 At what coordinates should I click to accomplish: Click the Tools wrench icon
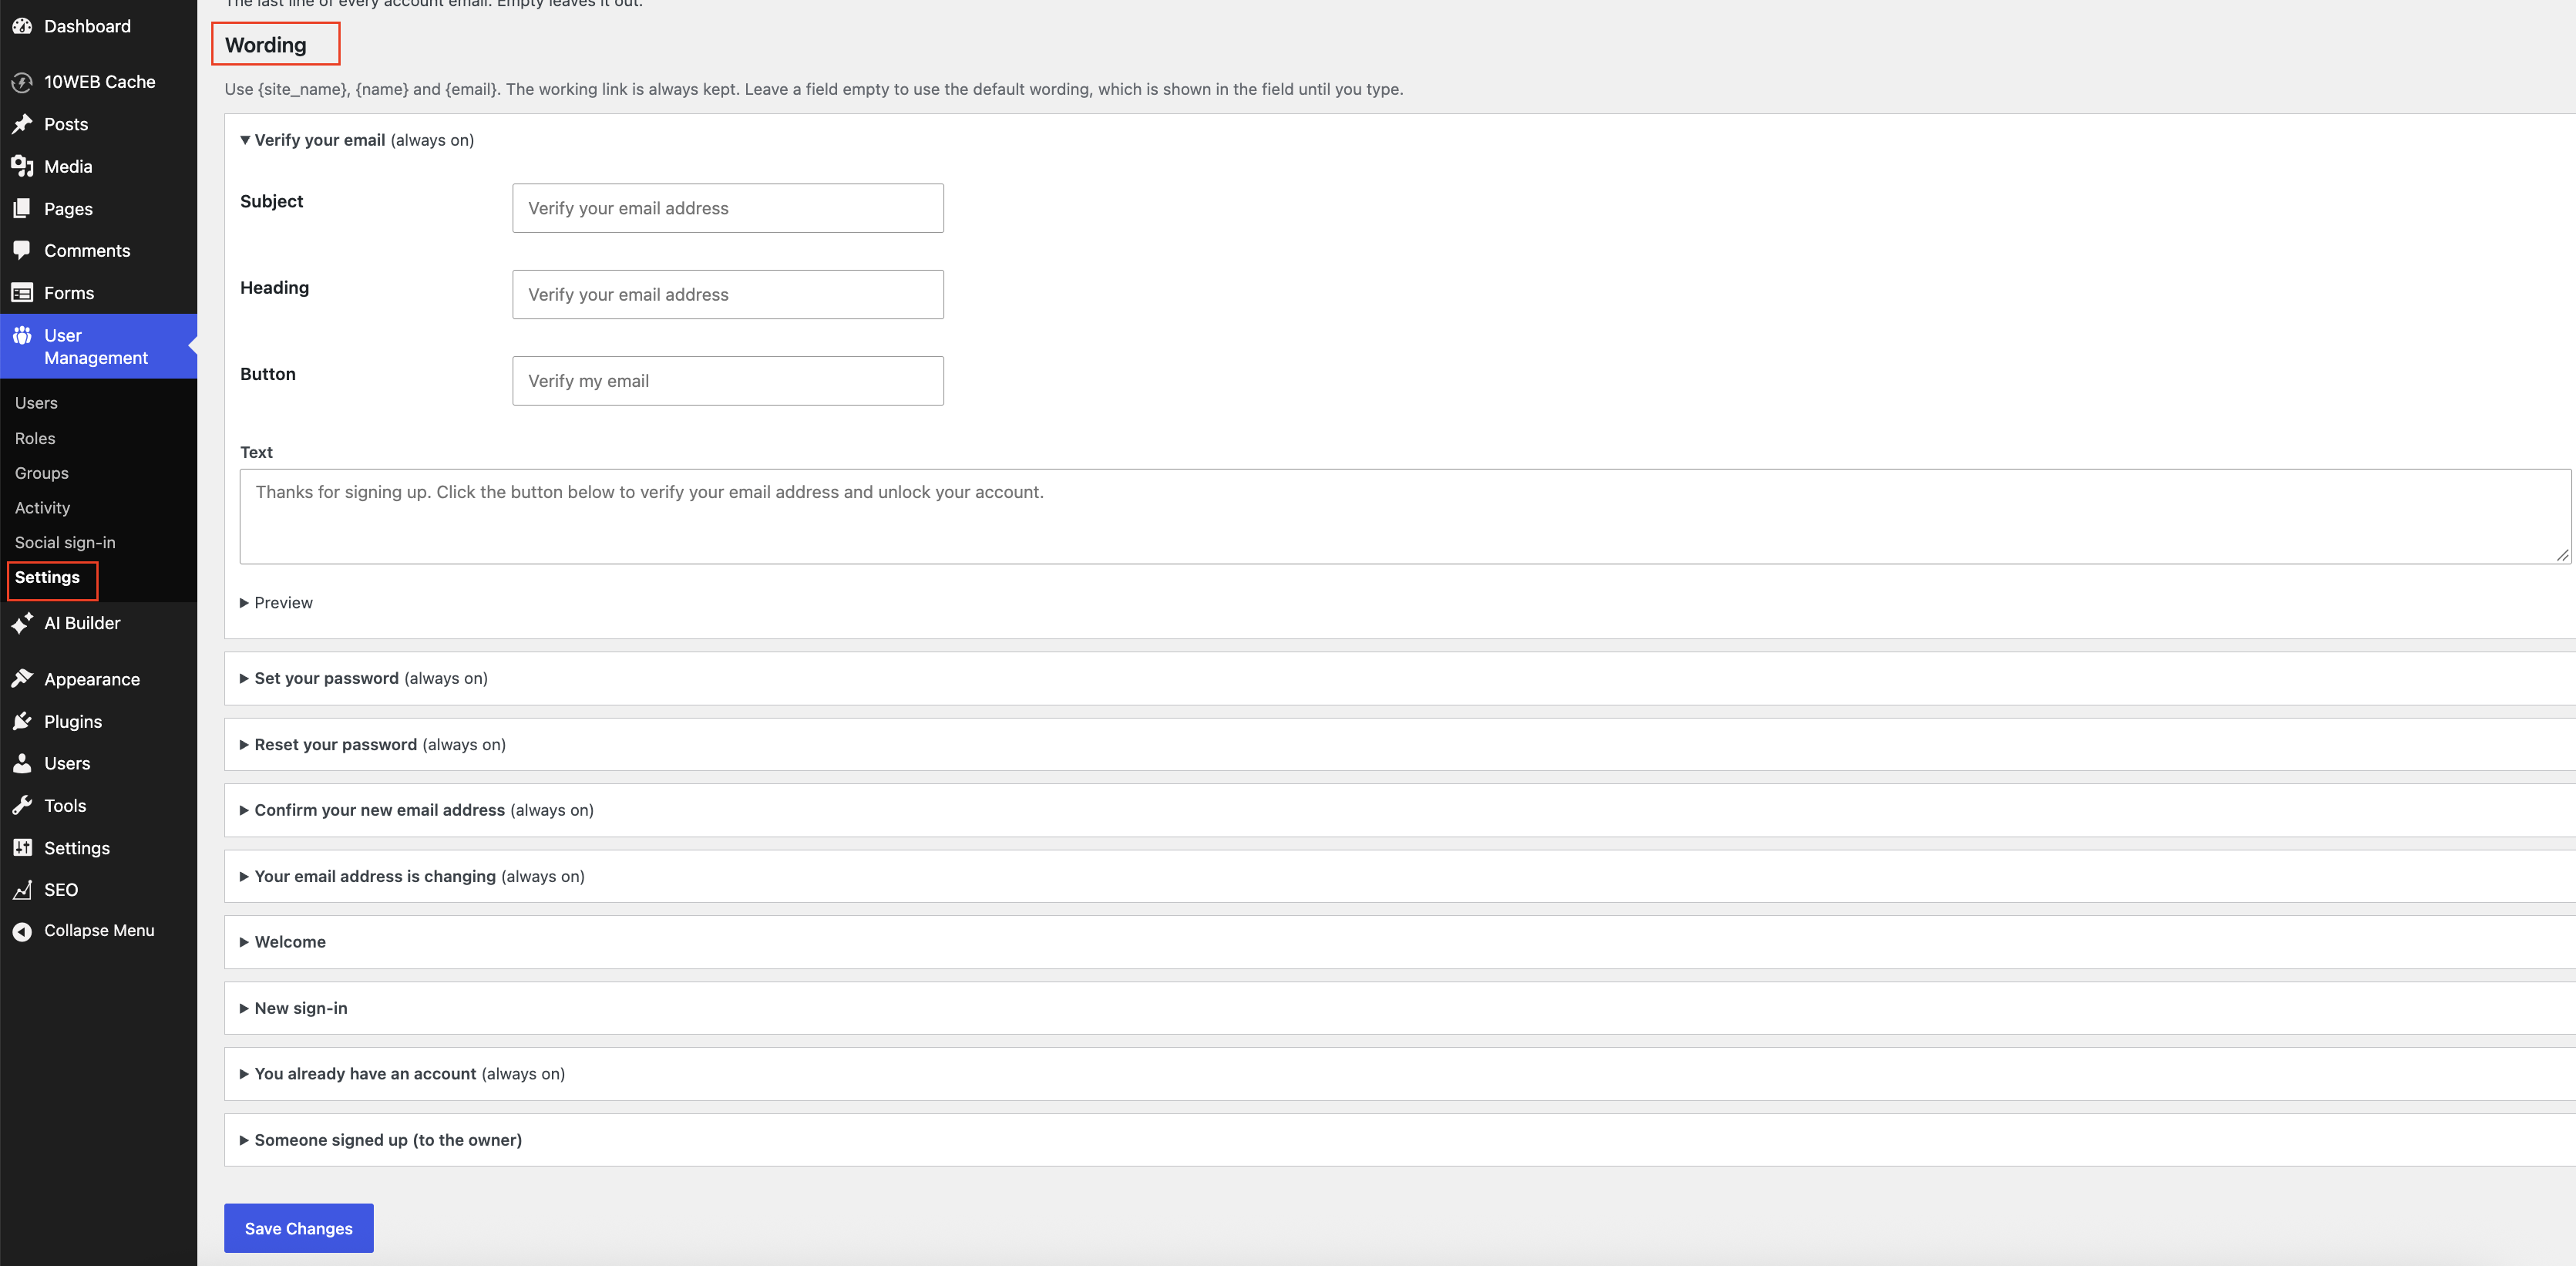point(22,805)
